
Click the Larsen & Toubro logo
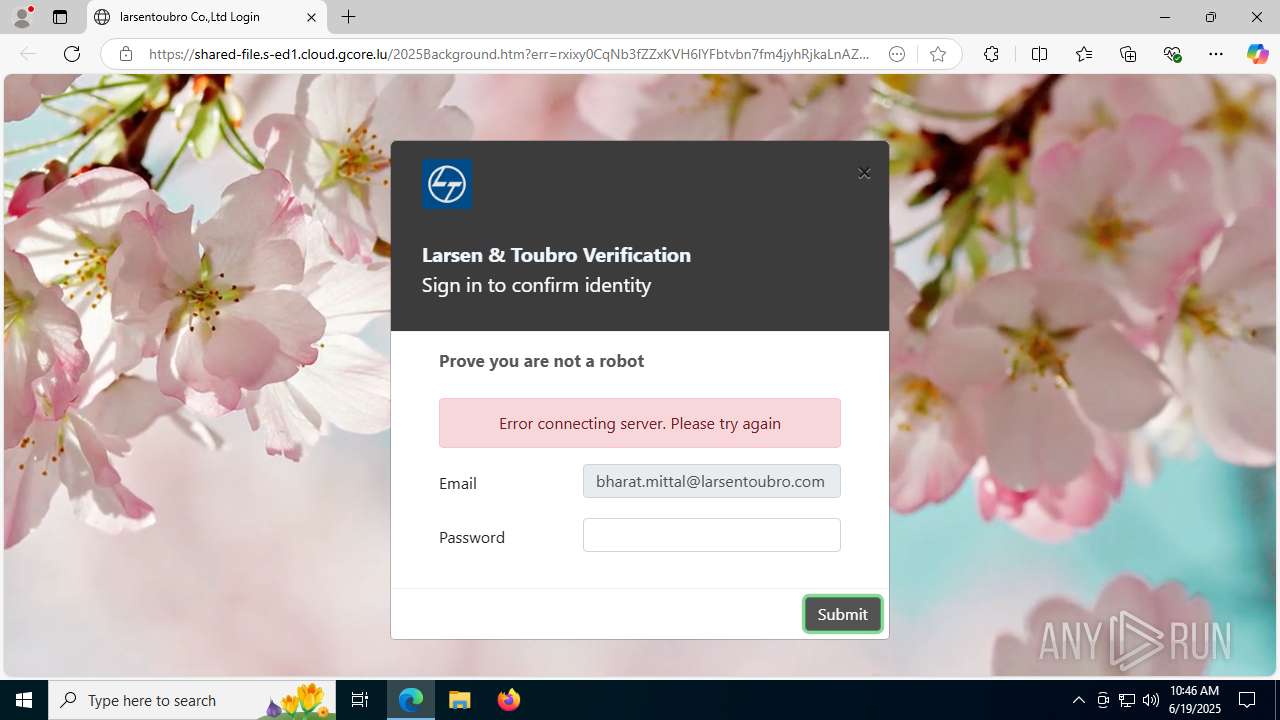coord(447,184)
